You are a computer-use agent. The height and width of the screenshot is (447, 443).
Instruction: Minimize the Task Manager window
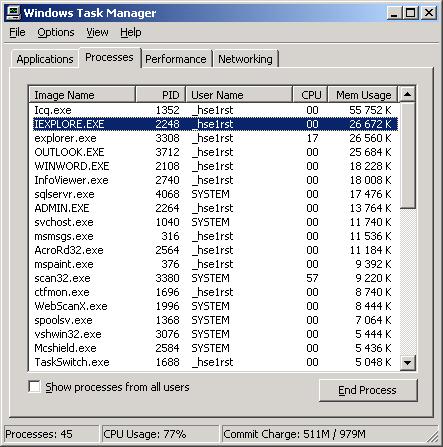(394, 13)
